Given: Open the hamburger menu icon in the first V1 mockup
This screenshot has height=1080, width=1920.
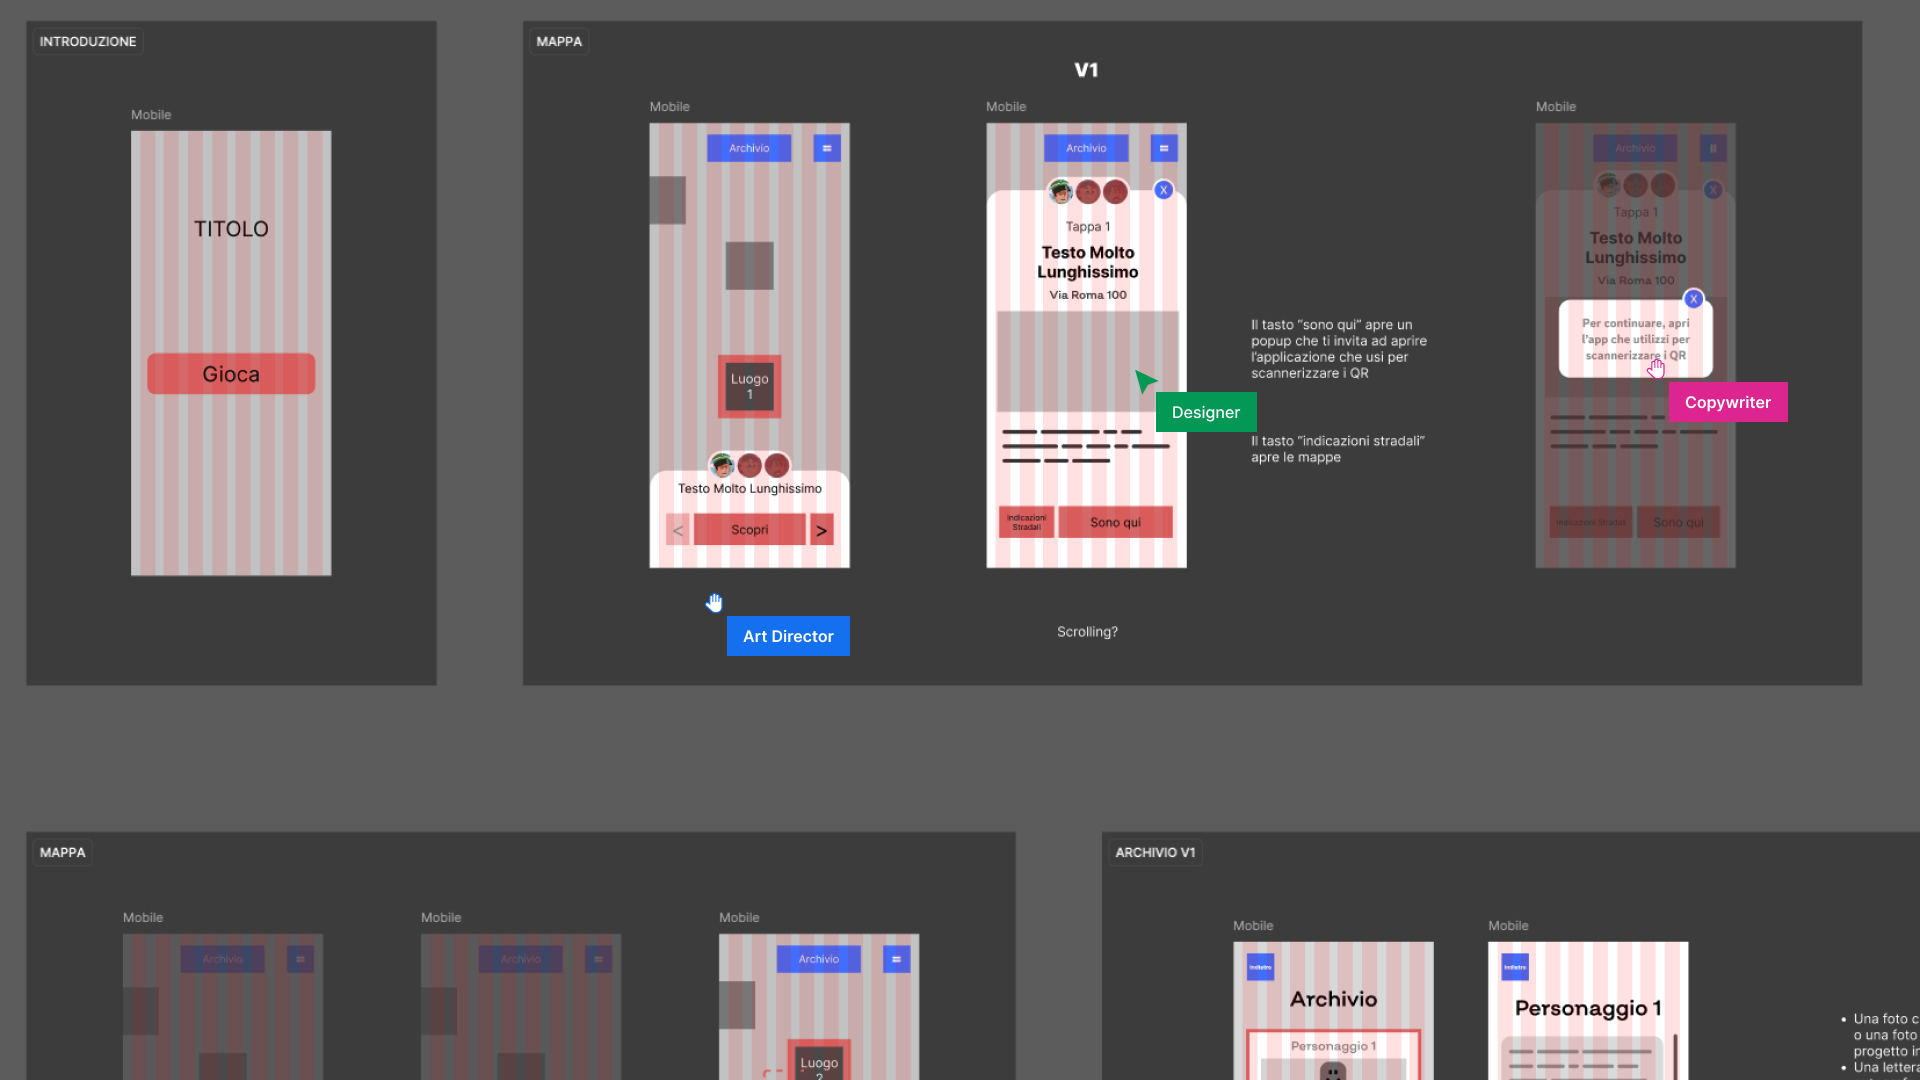Looking at the screenshot, I should click(x=827, y=148).
